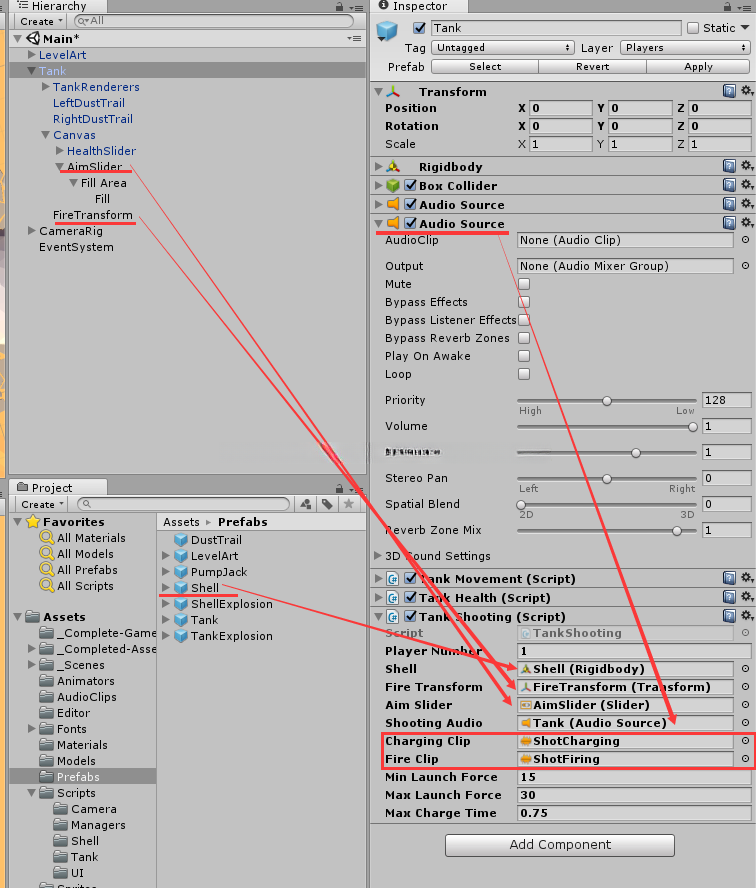Open the Layer dropdown showing Players

point(685,48)
